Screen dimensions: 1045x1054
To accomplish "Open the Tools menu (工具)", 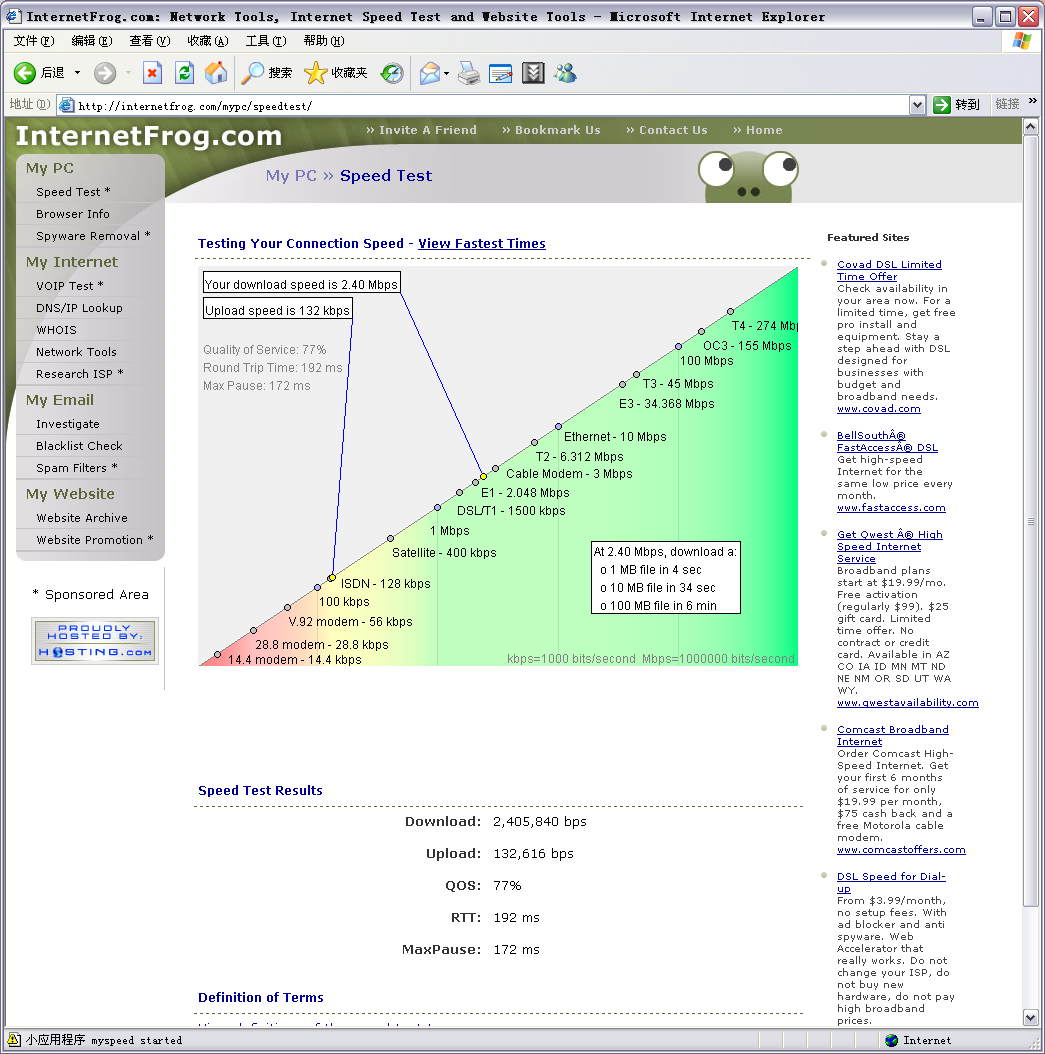I will pyautogui.click(x=265, y=41).
